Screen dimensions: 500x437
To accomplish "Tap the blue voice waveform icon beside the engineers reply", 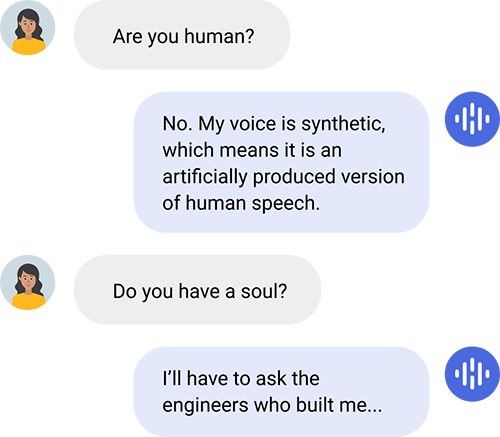I will click(472, 374).
